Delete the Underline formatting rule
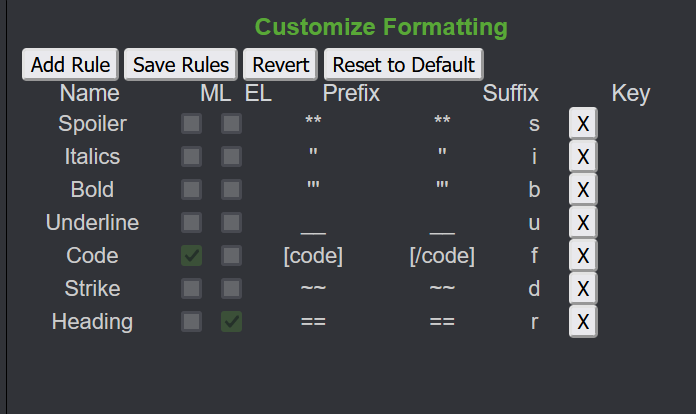 click(x=583, y=223)
